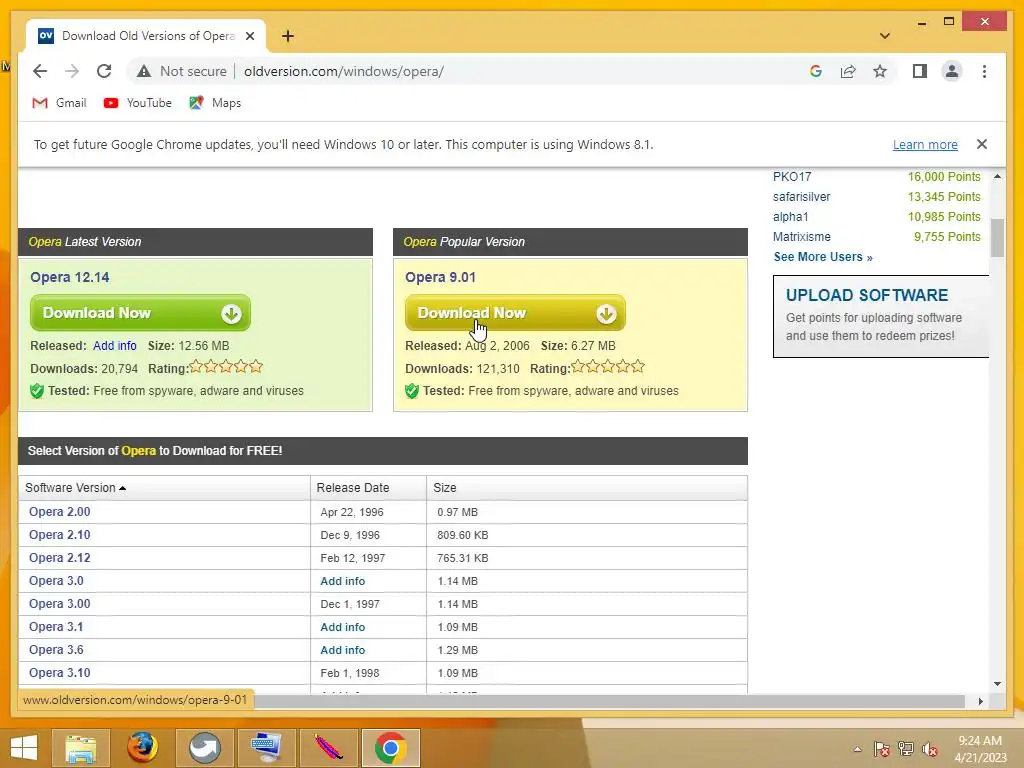Bookmark this page with the star

[x=880, y=71]
